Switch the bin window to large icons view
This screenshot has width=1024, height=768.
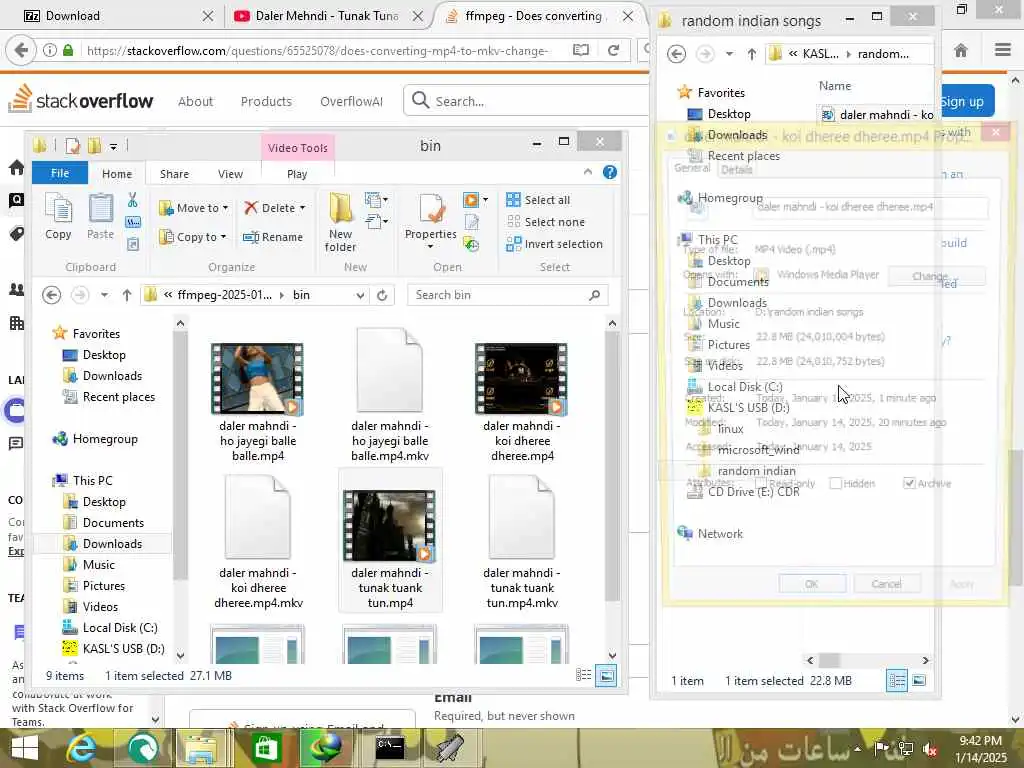click(606, 676)
